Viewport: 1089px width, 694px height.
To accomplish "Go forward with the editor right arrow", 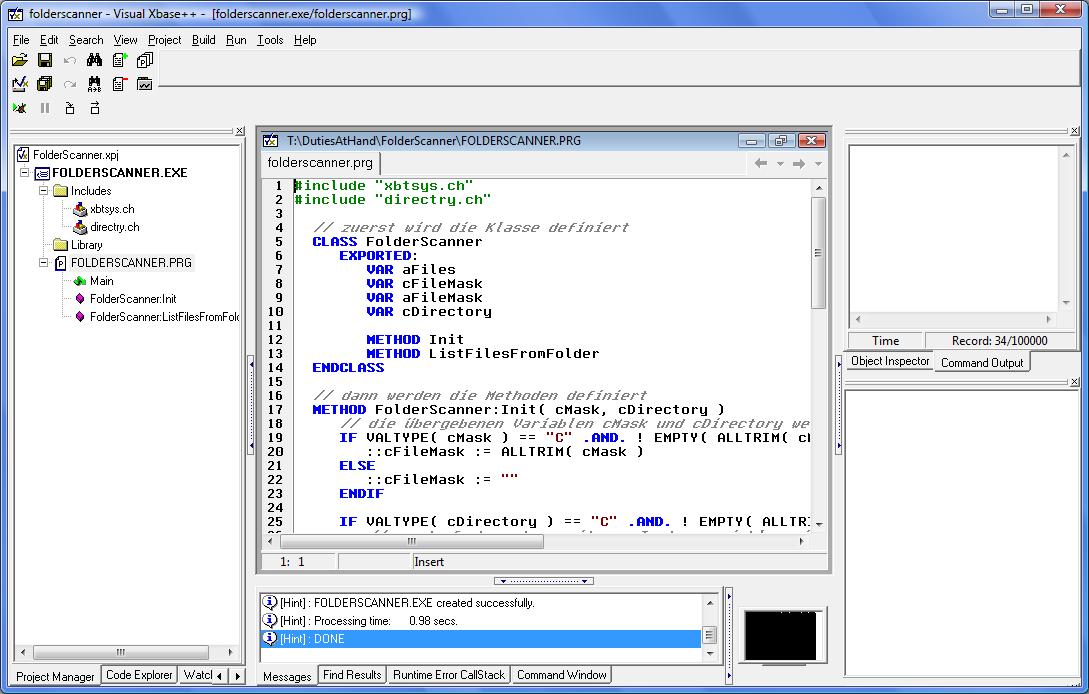I will (x=799, y=163).
